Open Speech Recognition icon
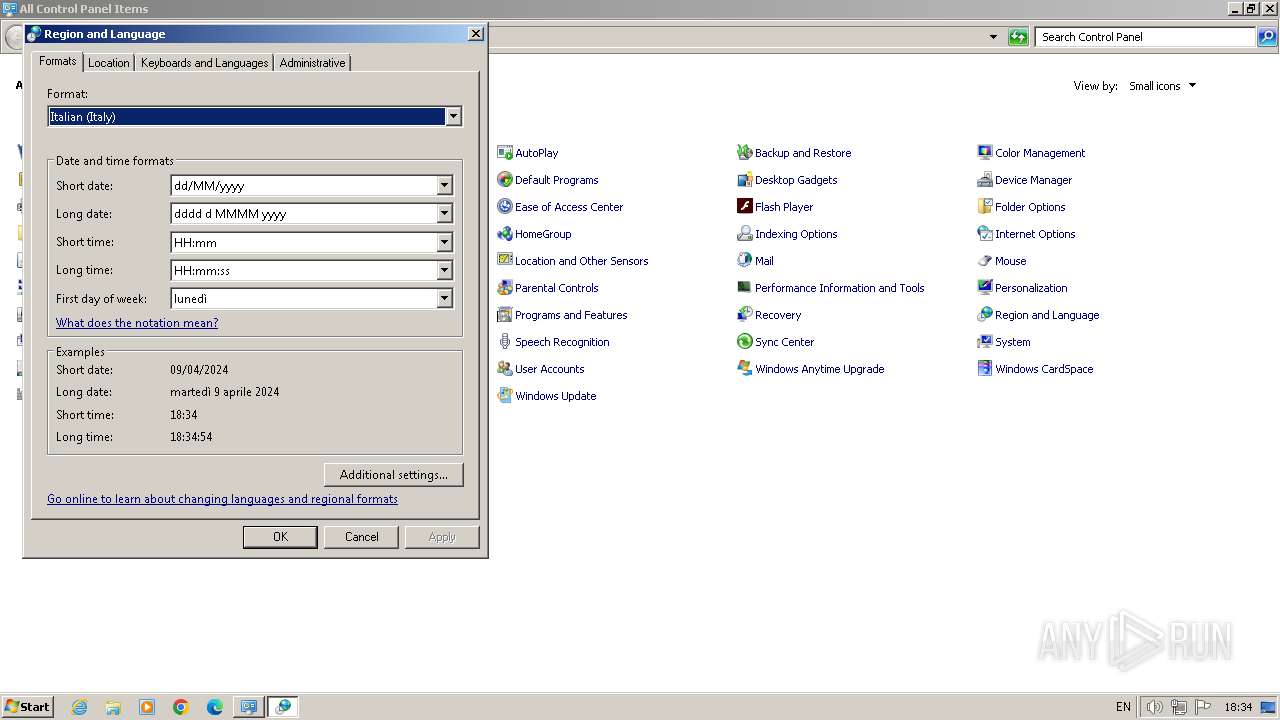This screenshot has height=720, width=1280. (553, 342)
